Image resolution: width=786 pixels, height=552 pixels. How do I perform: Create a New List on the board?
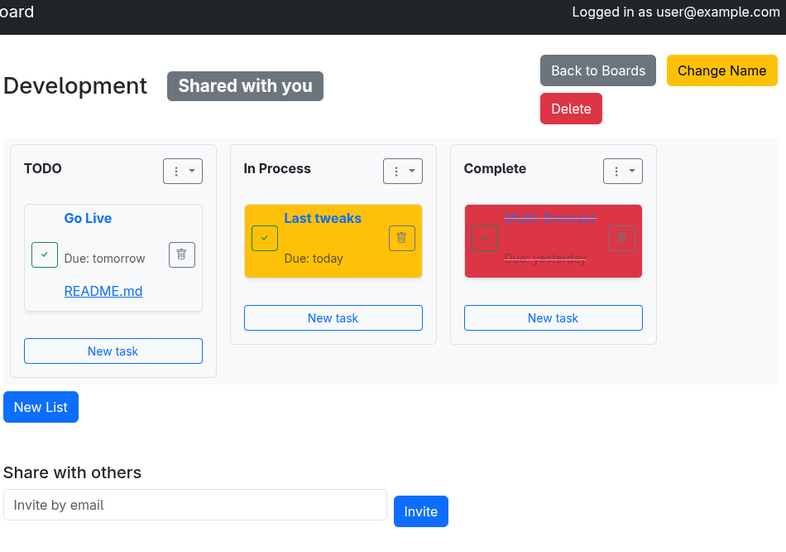[x=41, y=407]
